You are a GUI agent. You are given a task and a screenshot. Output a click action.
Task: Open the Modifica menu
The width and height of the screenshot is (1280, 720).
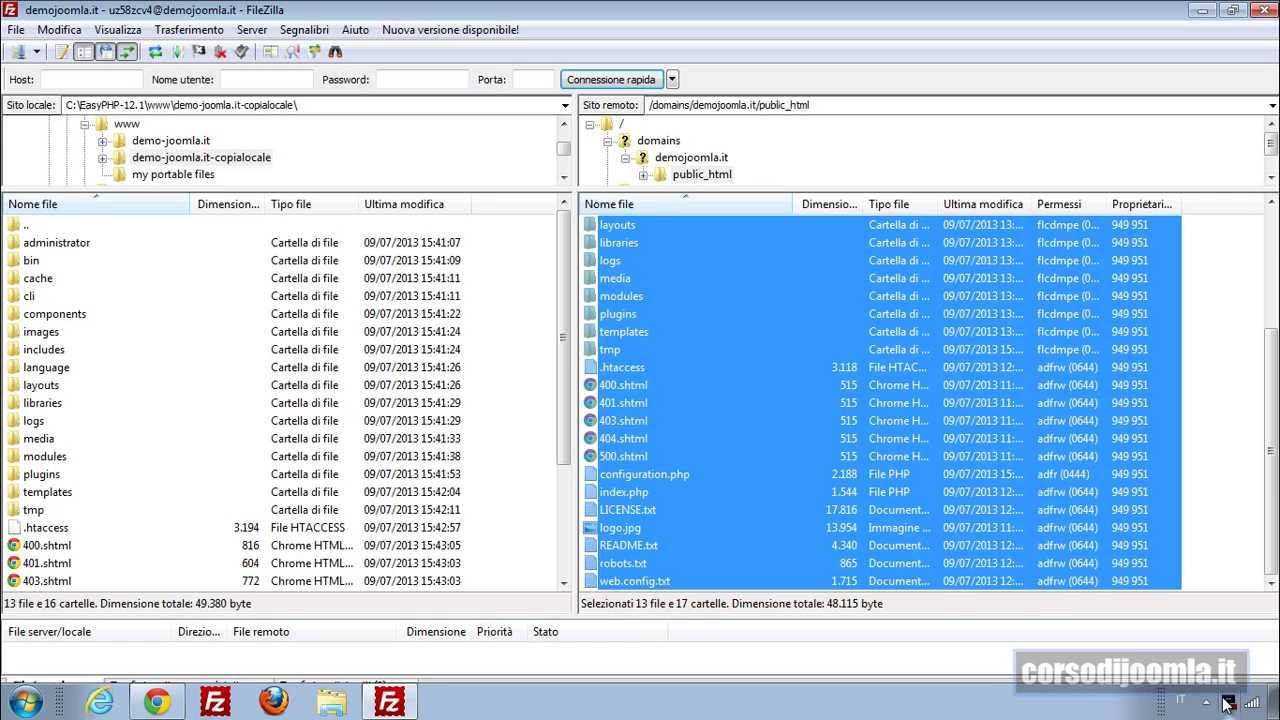59,30
